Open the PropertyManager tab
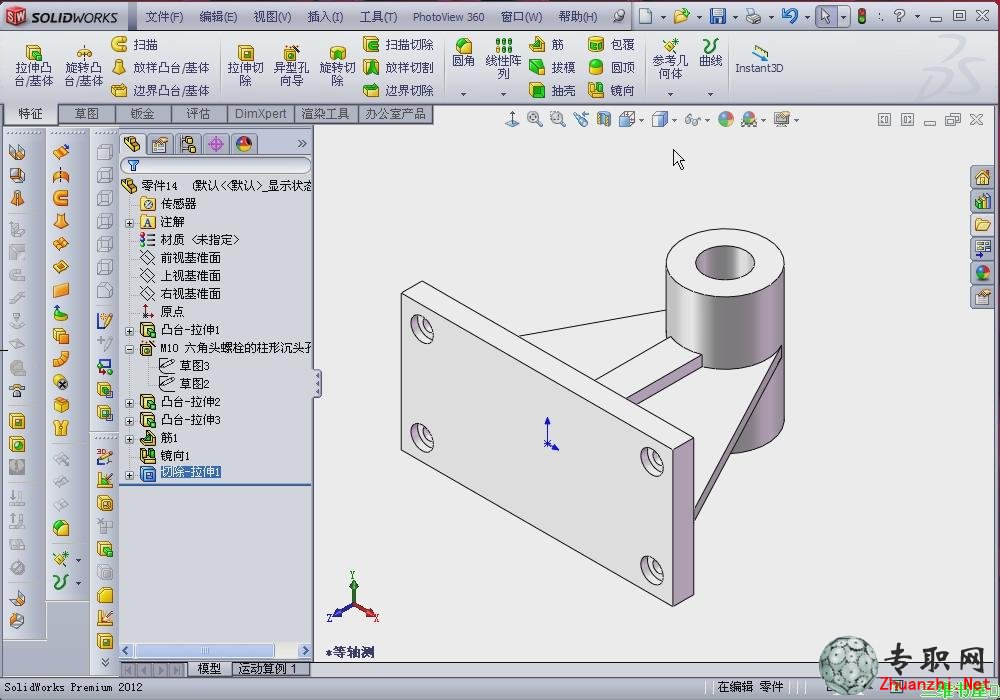The width and height of the screenshot is (1000, 700). tap(160, 144)
